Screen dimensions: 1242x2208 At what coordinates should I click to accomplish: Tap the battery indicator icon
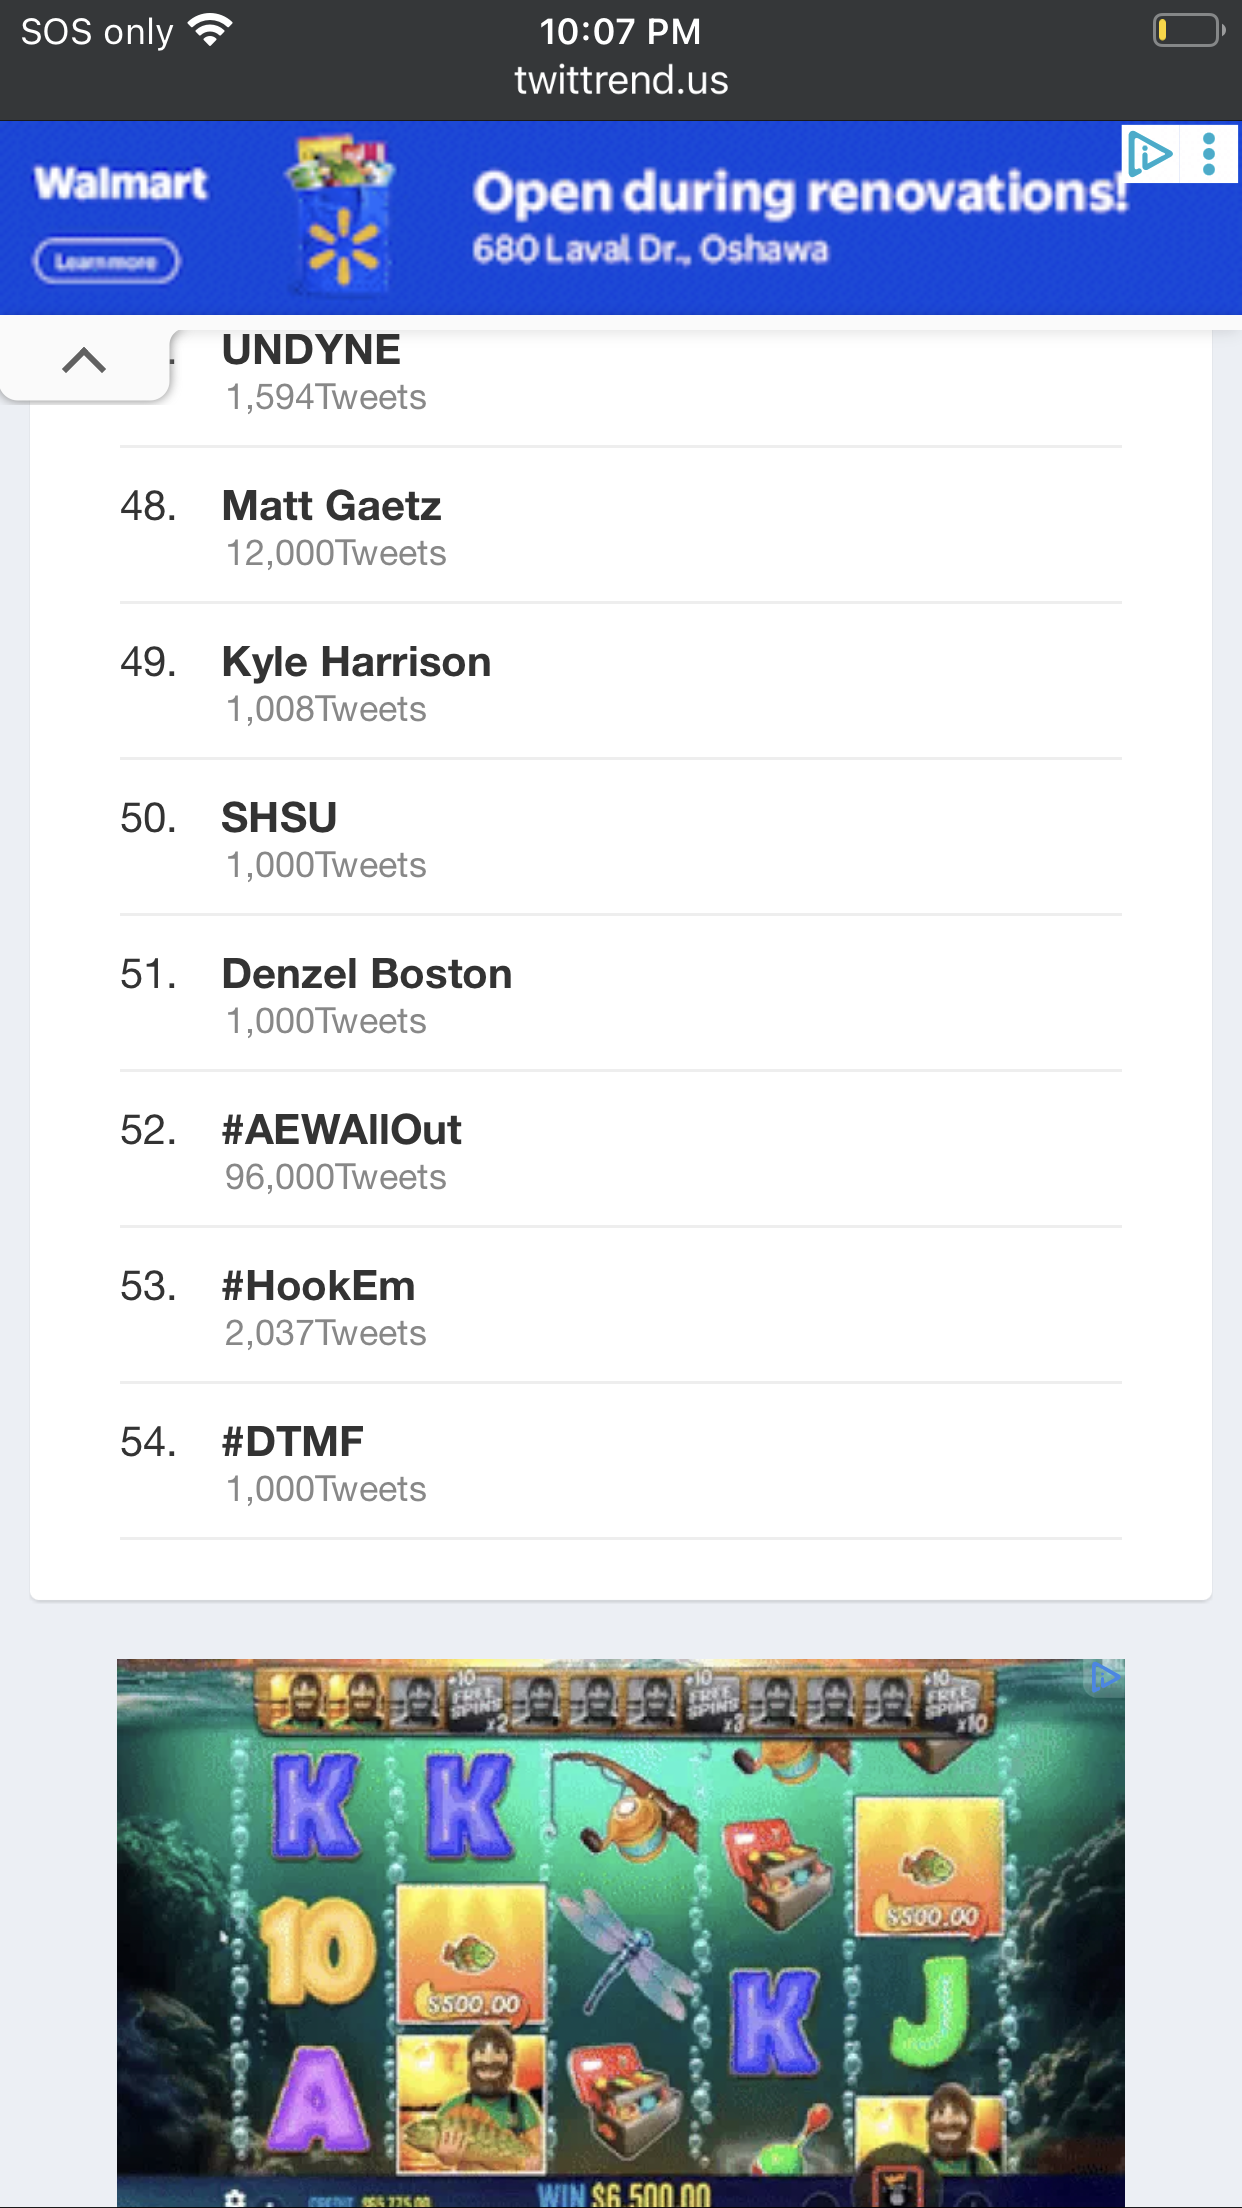pyautogui.click(x=1187, y=31)
